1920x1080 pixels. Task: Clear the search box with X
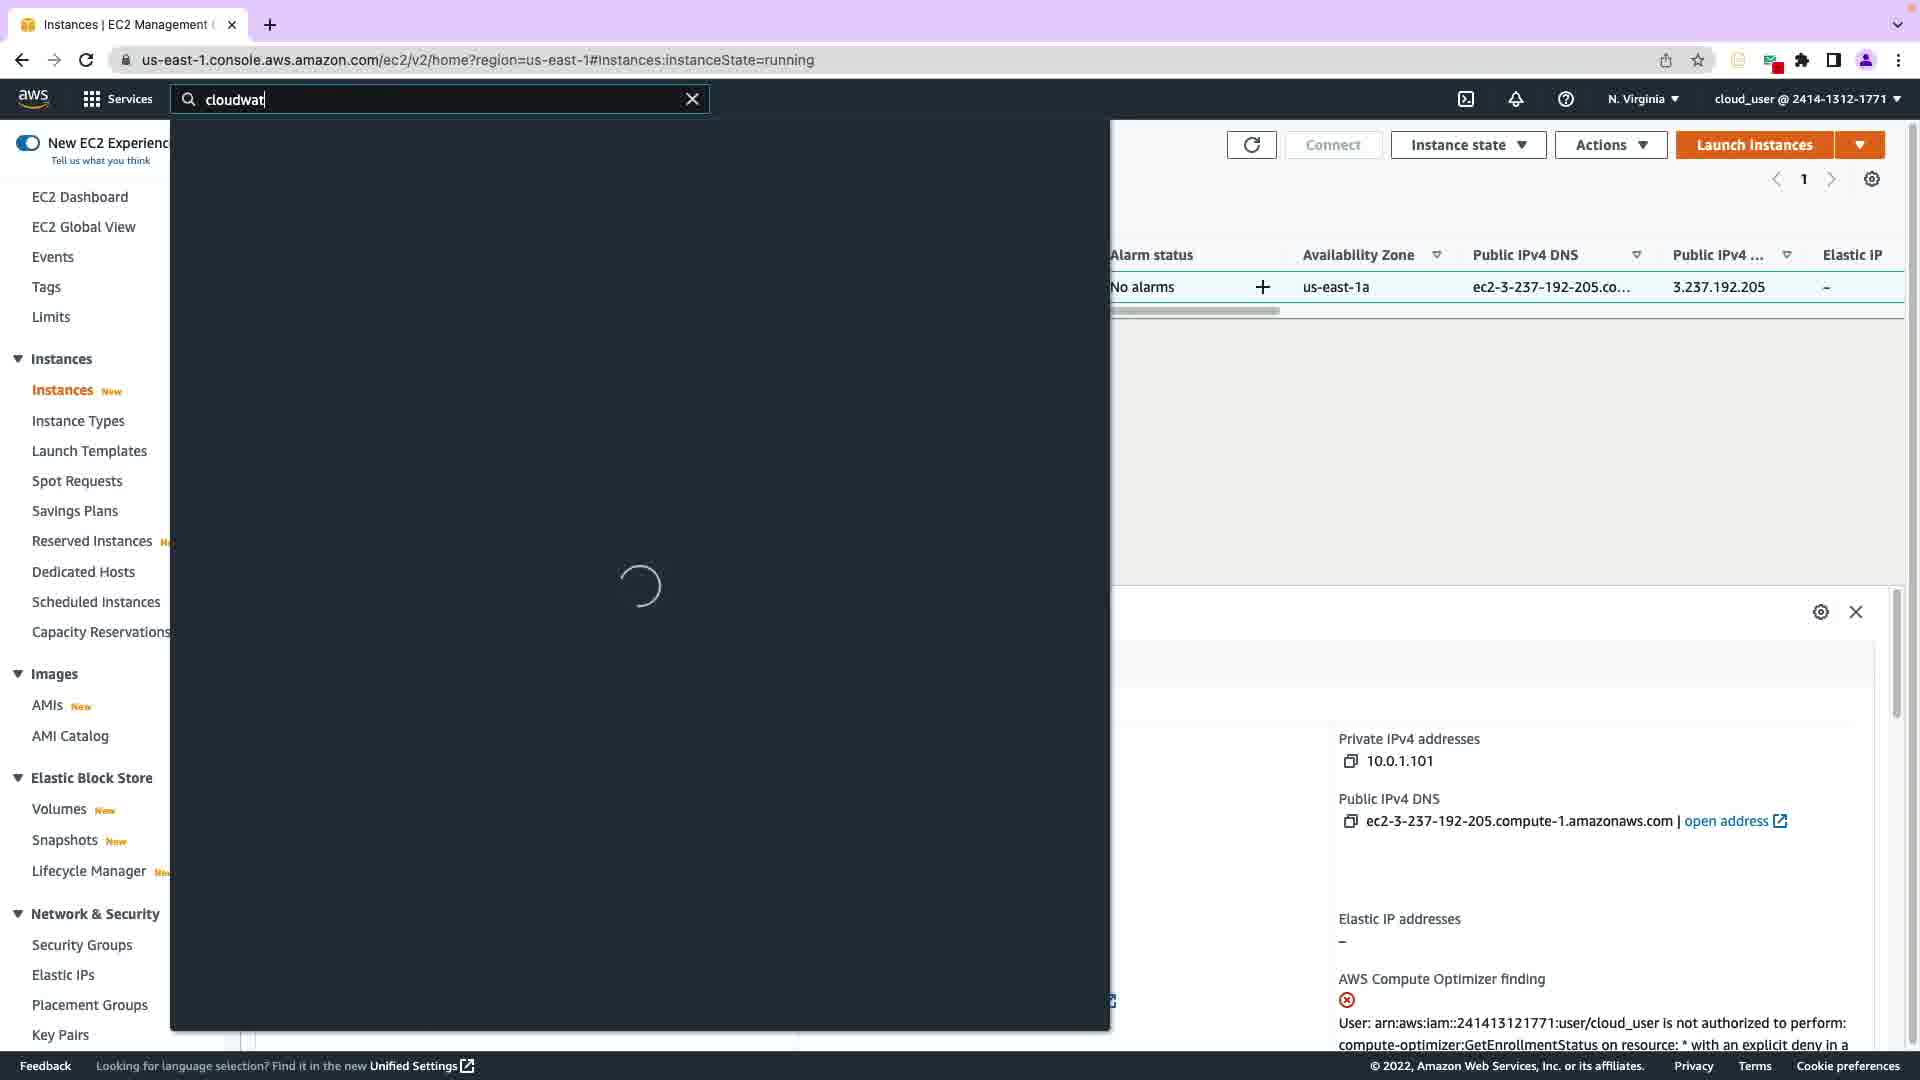[692, 99]
